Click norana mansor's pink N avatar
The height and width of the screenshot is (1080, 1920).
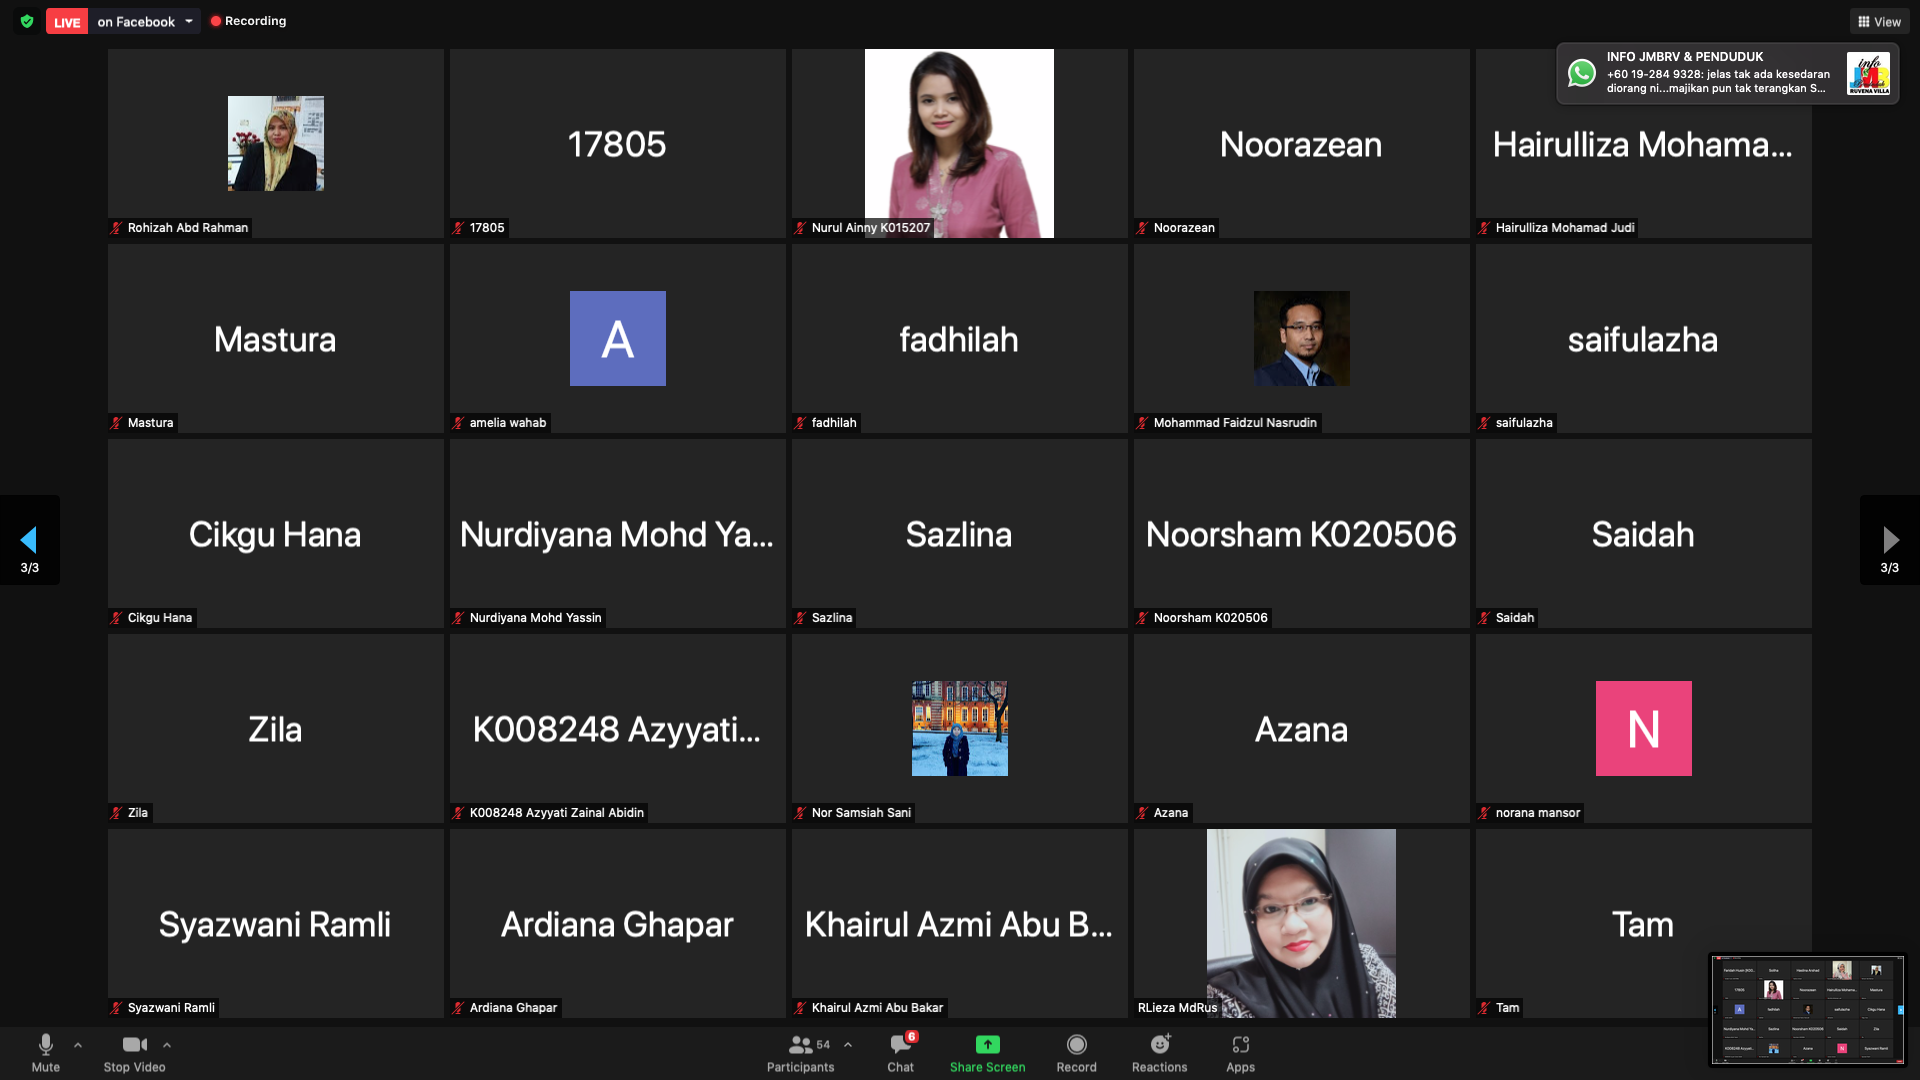tap(1644, 728)
